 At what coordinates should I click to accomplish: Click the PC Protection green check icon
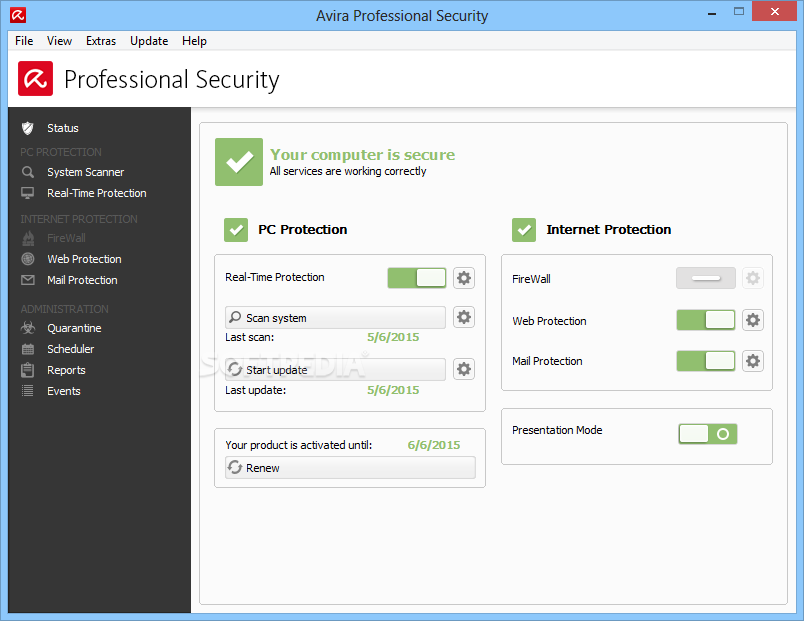tap(236, 230)
